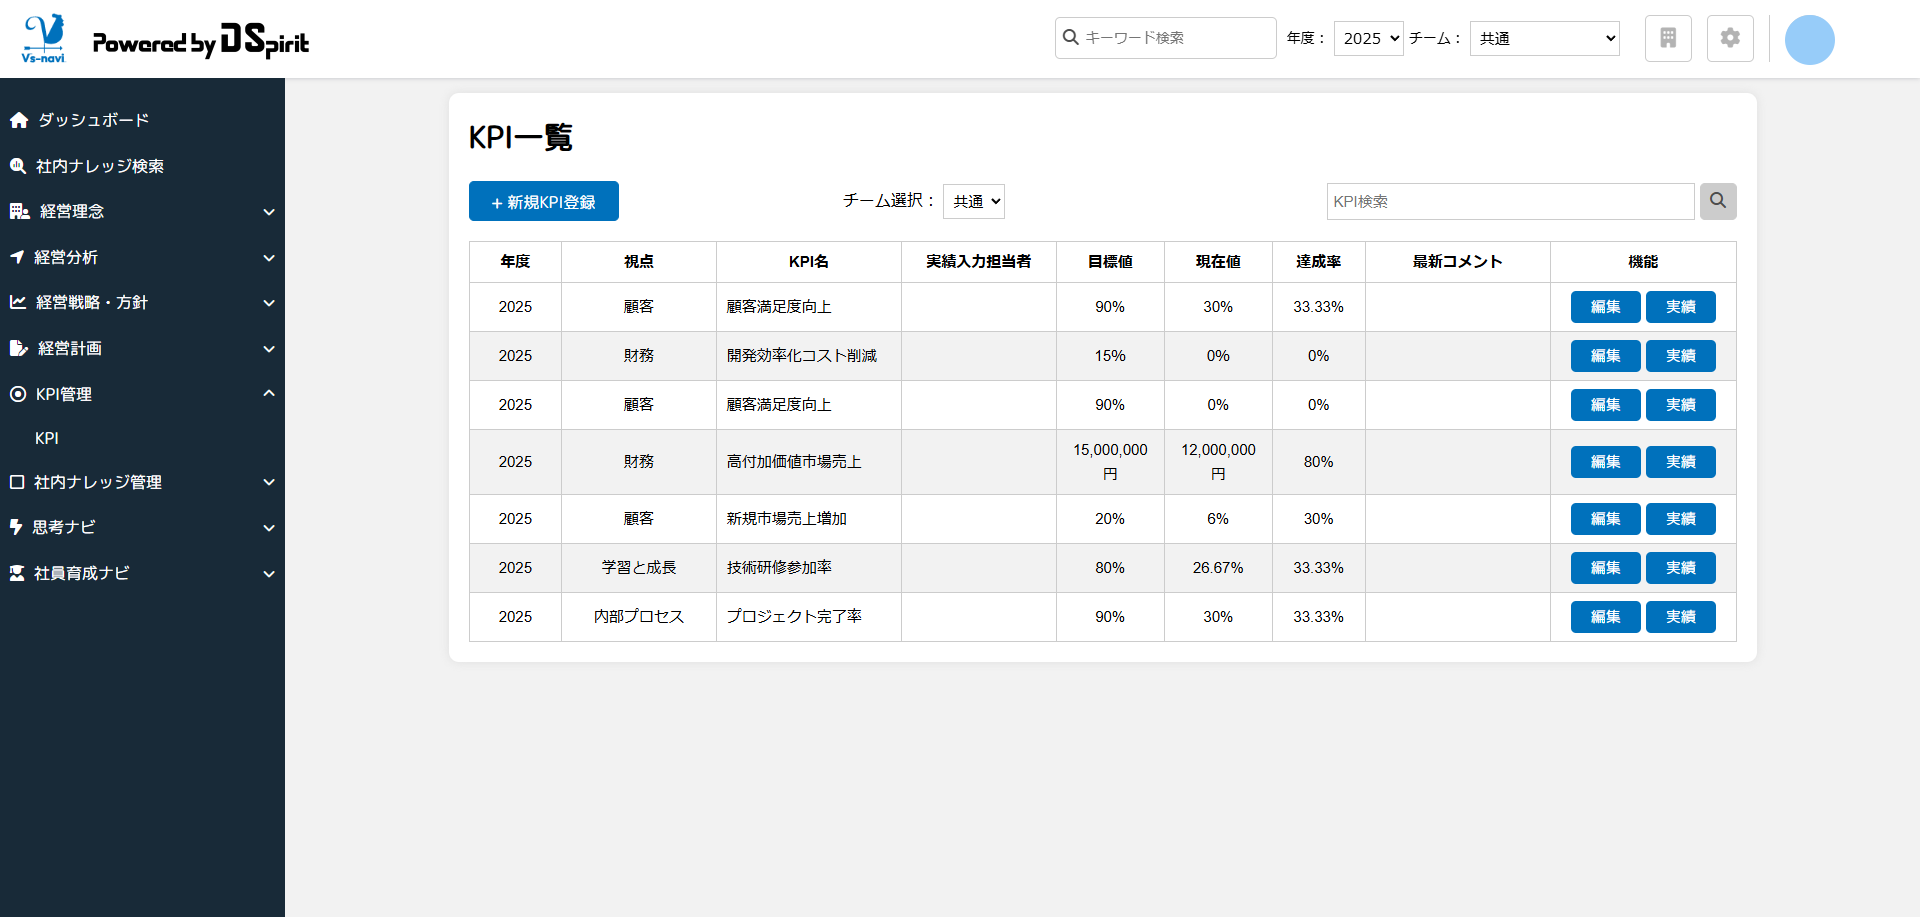1920x917 pixels.
Task: Click the KPI名 column header
Action: pyautogui.click(x=809, y=262)
